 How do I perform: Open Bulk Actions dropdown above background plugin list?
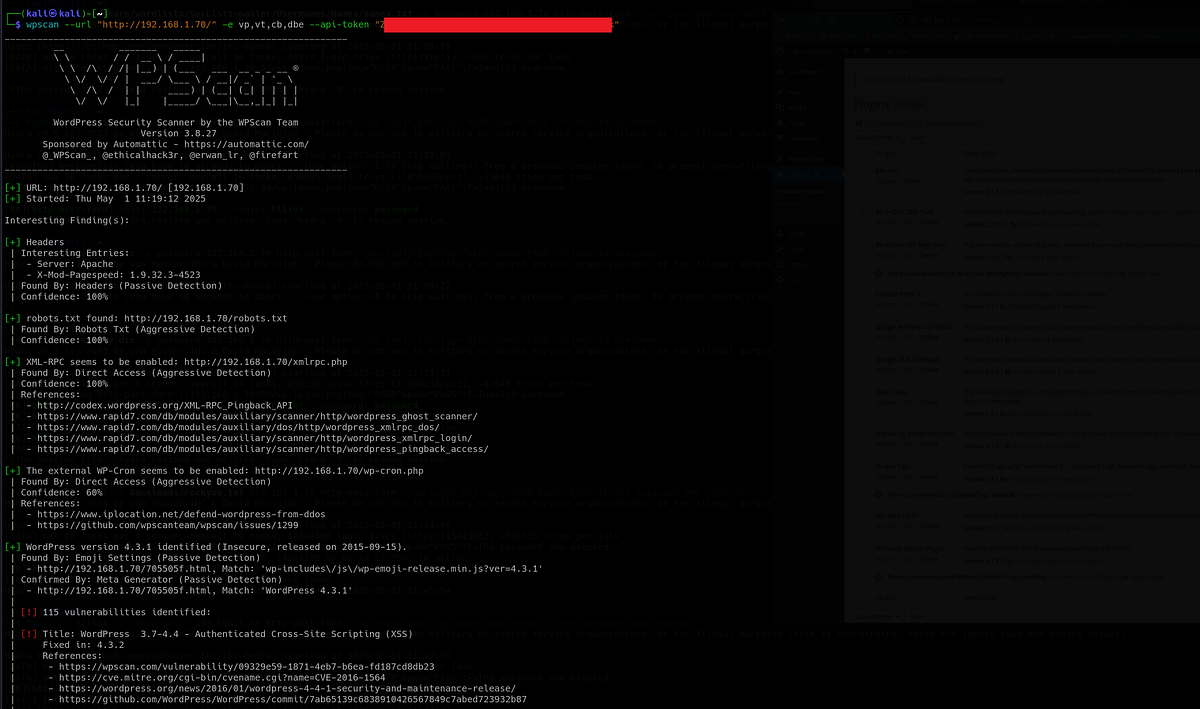(878, 137)
